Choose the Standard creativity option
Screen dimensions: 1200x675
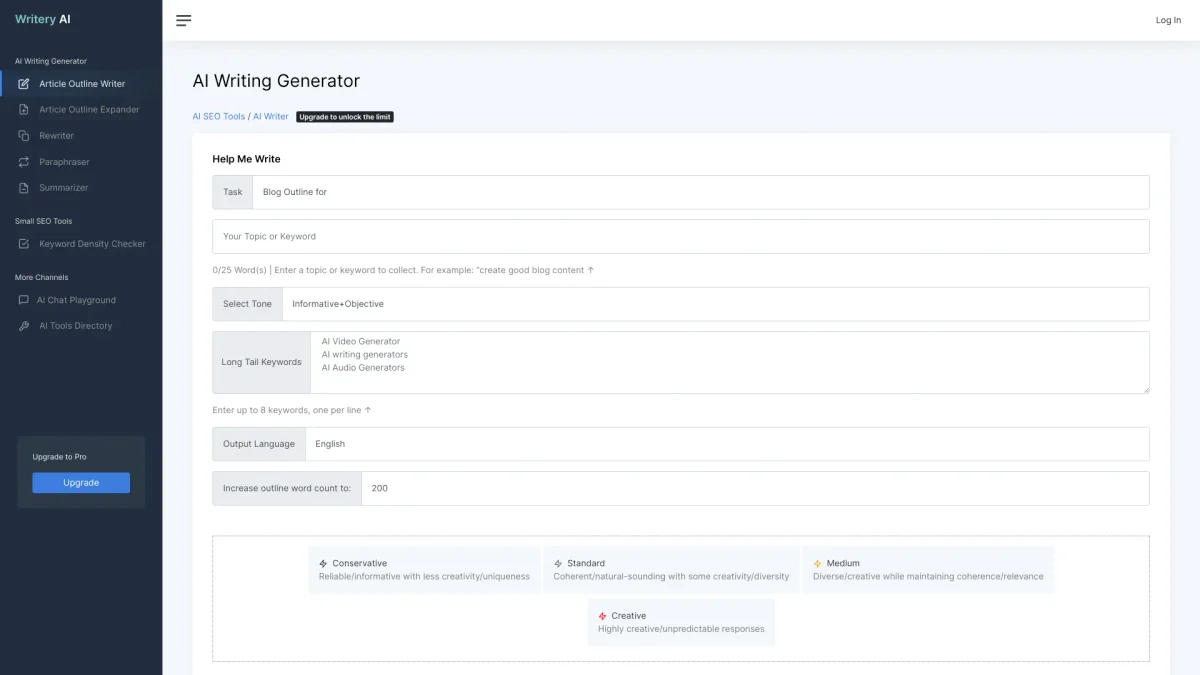pos(670,570)
